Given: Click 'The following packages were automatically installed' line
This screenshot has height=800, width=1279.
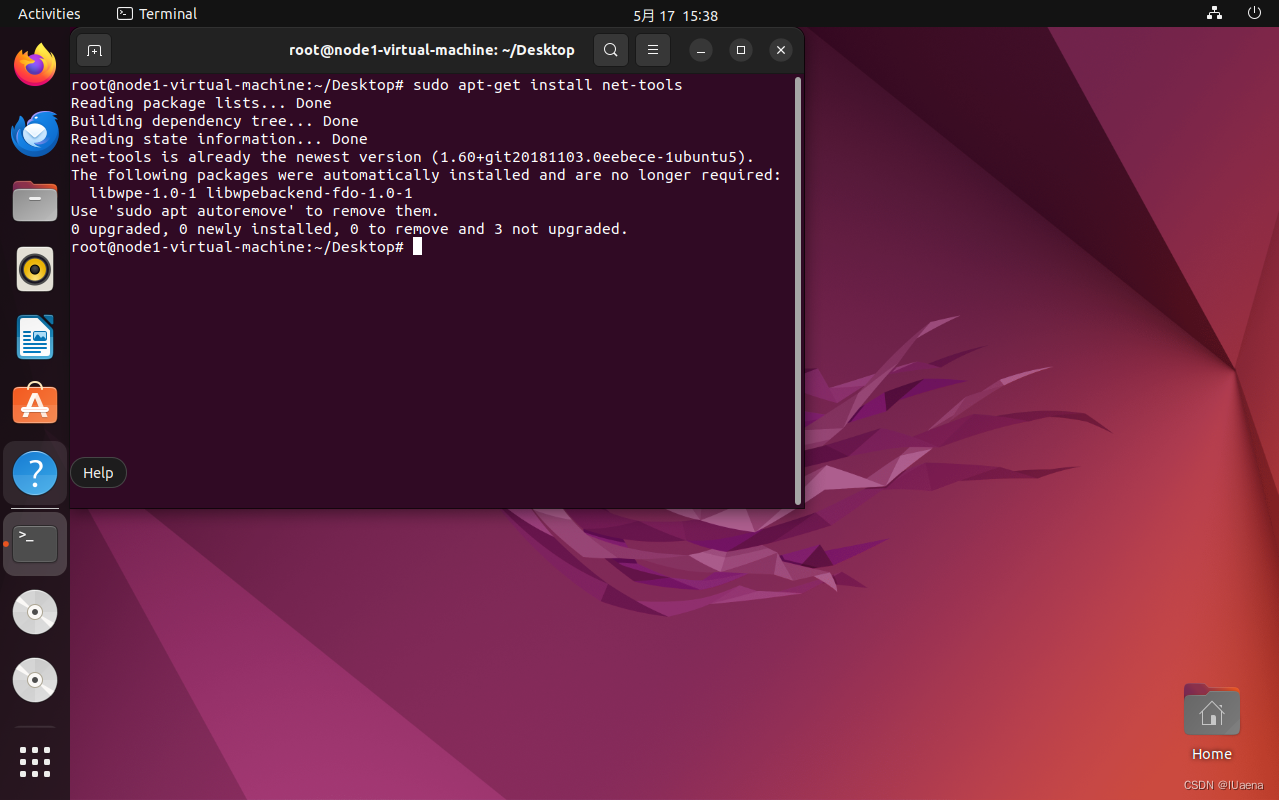Looking at the screenshot, I should (x=426, y=175).
